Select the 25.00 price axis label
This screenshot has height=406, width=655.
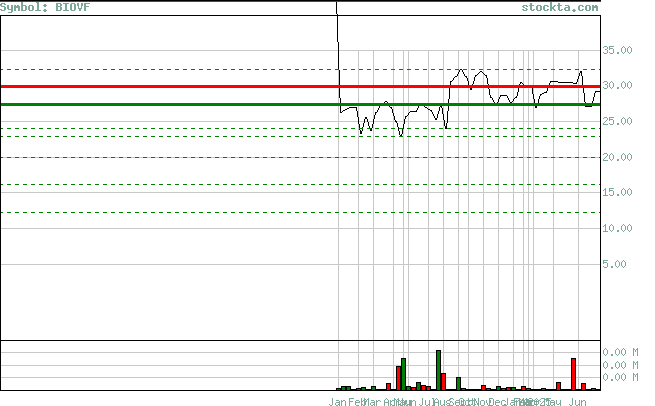tap(617, 121)
